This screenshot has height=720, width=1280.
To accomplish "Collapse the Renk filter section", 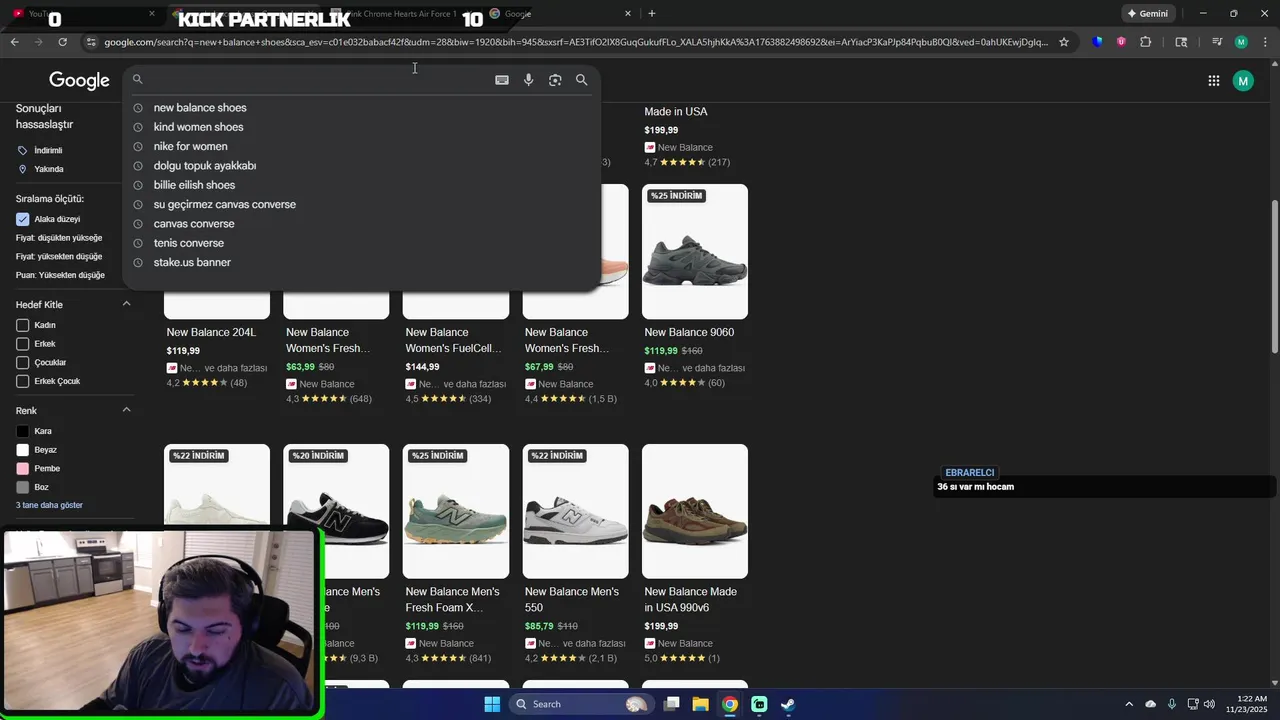I will click(x=126, y=410).
